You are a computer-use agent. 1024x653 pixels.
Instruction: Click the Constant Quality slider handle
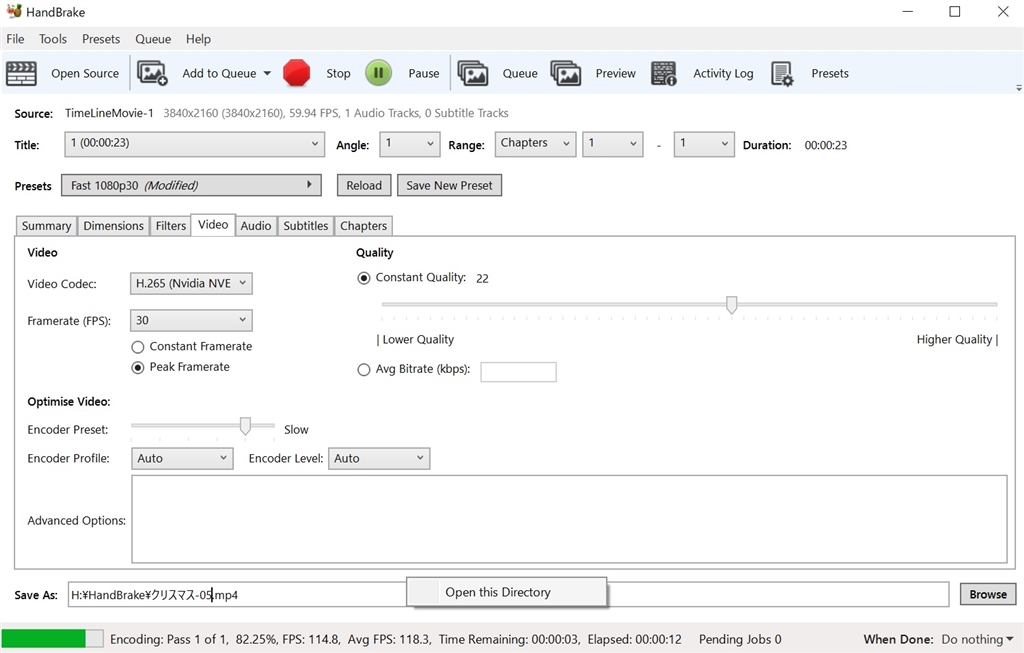pyautogui.click(x=731, y=305)
